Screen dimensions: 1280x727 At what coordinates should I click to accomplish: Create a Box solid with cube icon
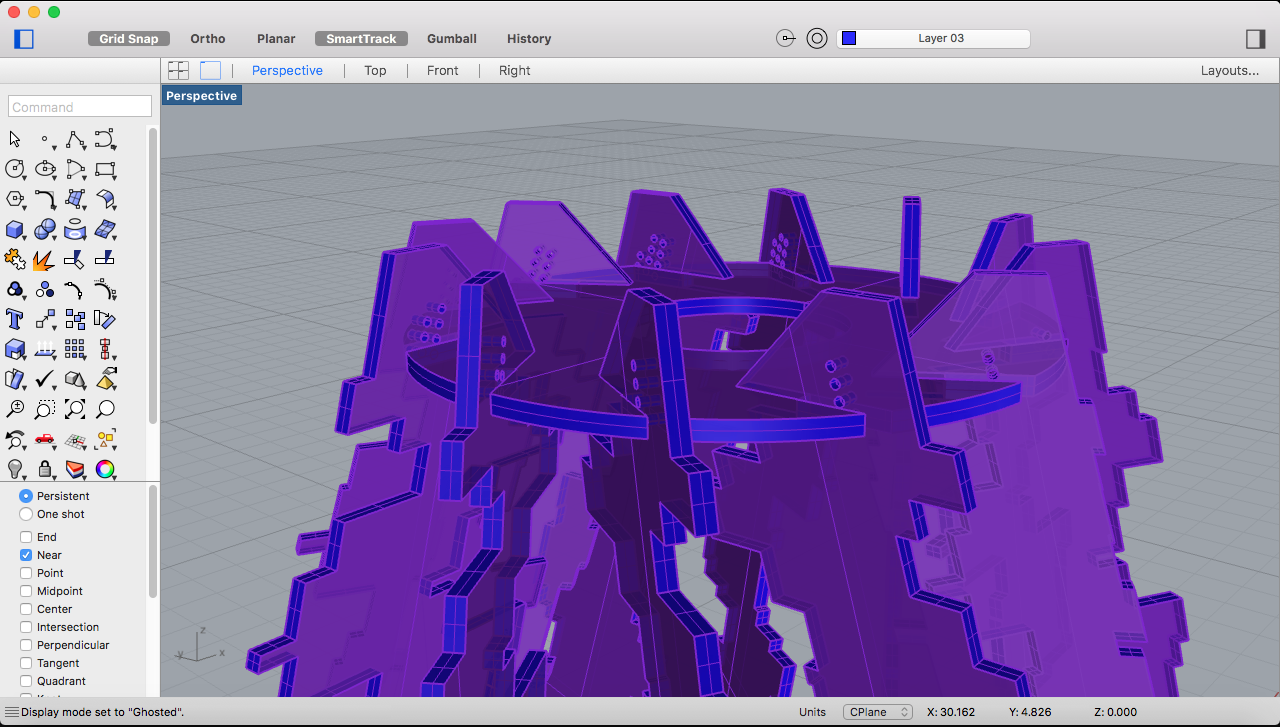[x=15, y=229]
